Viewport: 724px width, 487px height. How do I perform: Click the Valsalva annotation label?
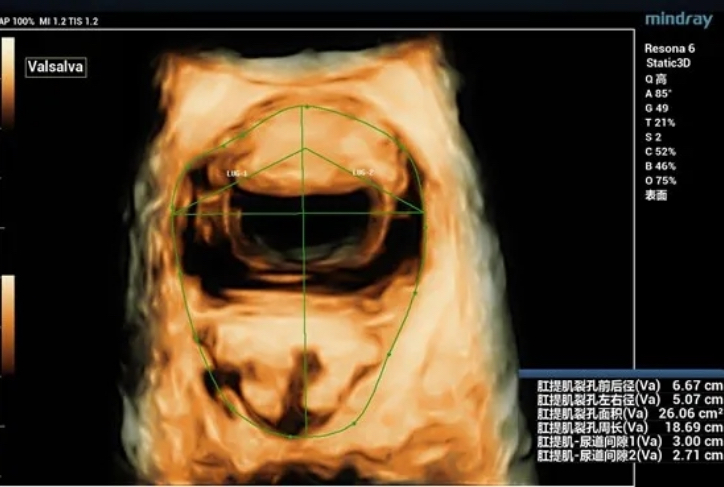[57, 67]
